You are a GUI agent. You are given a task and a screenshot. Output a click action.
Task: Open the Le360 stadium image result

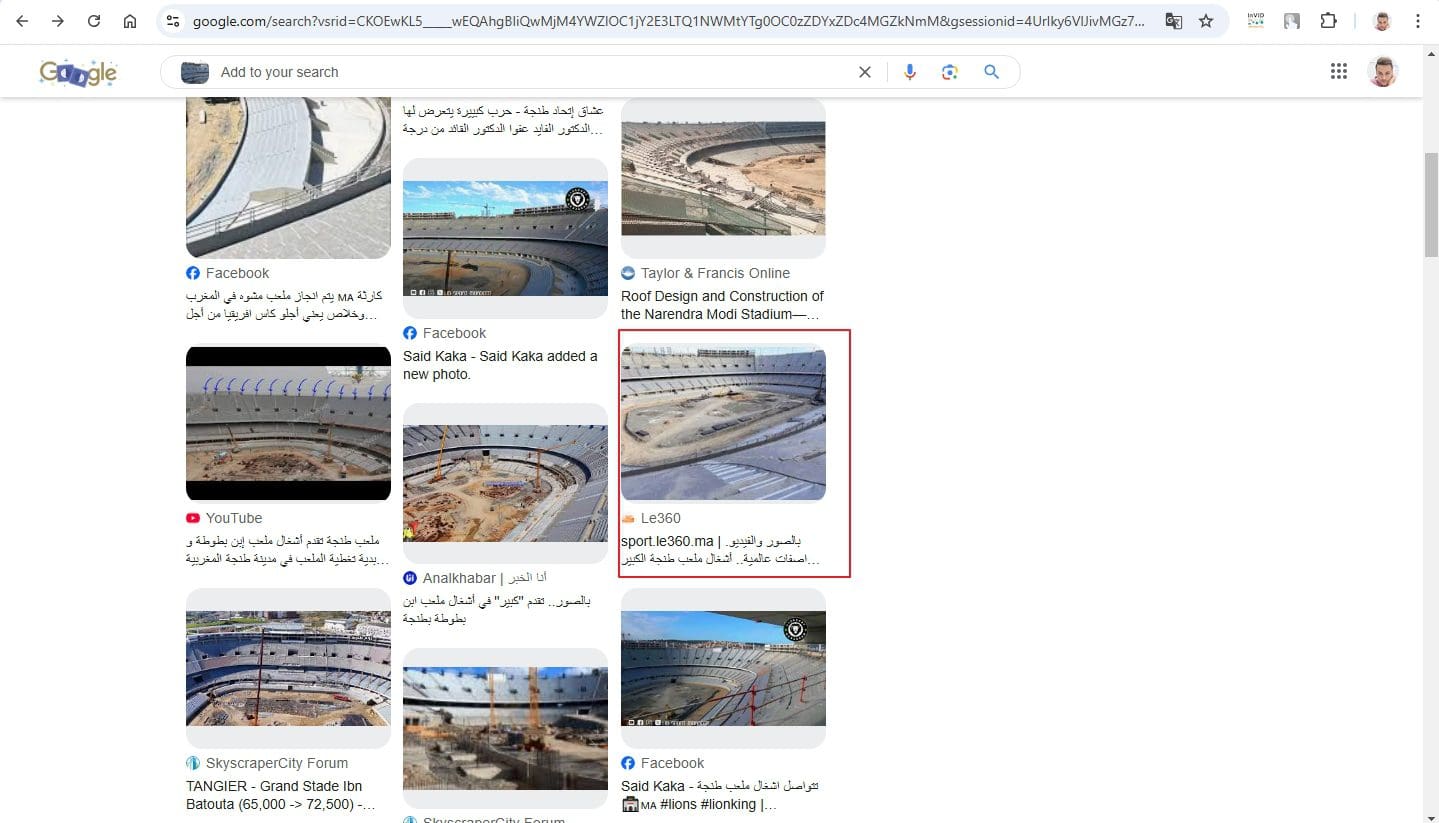[x=723, y=422]
